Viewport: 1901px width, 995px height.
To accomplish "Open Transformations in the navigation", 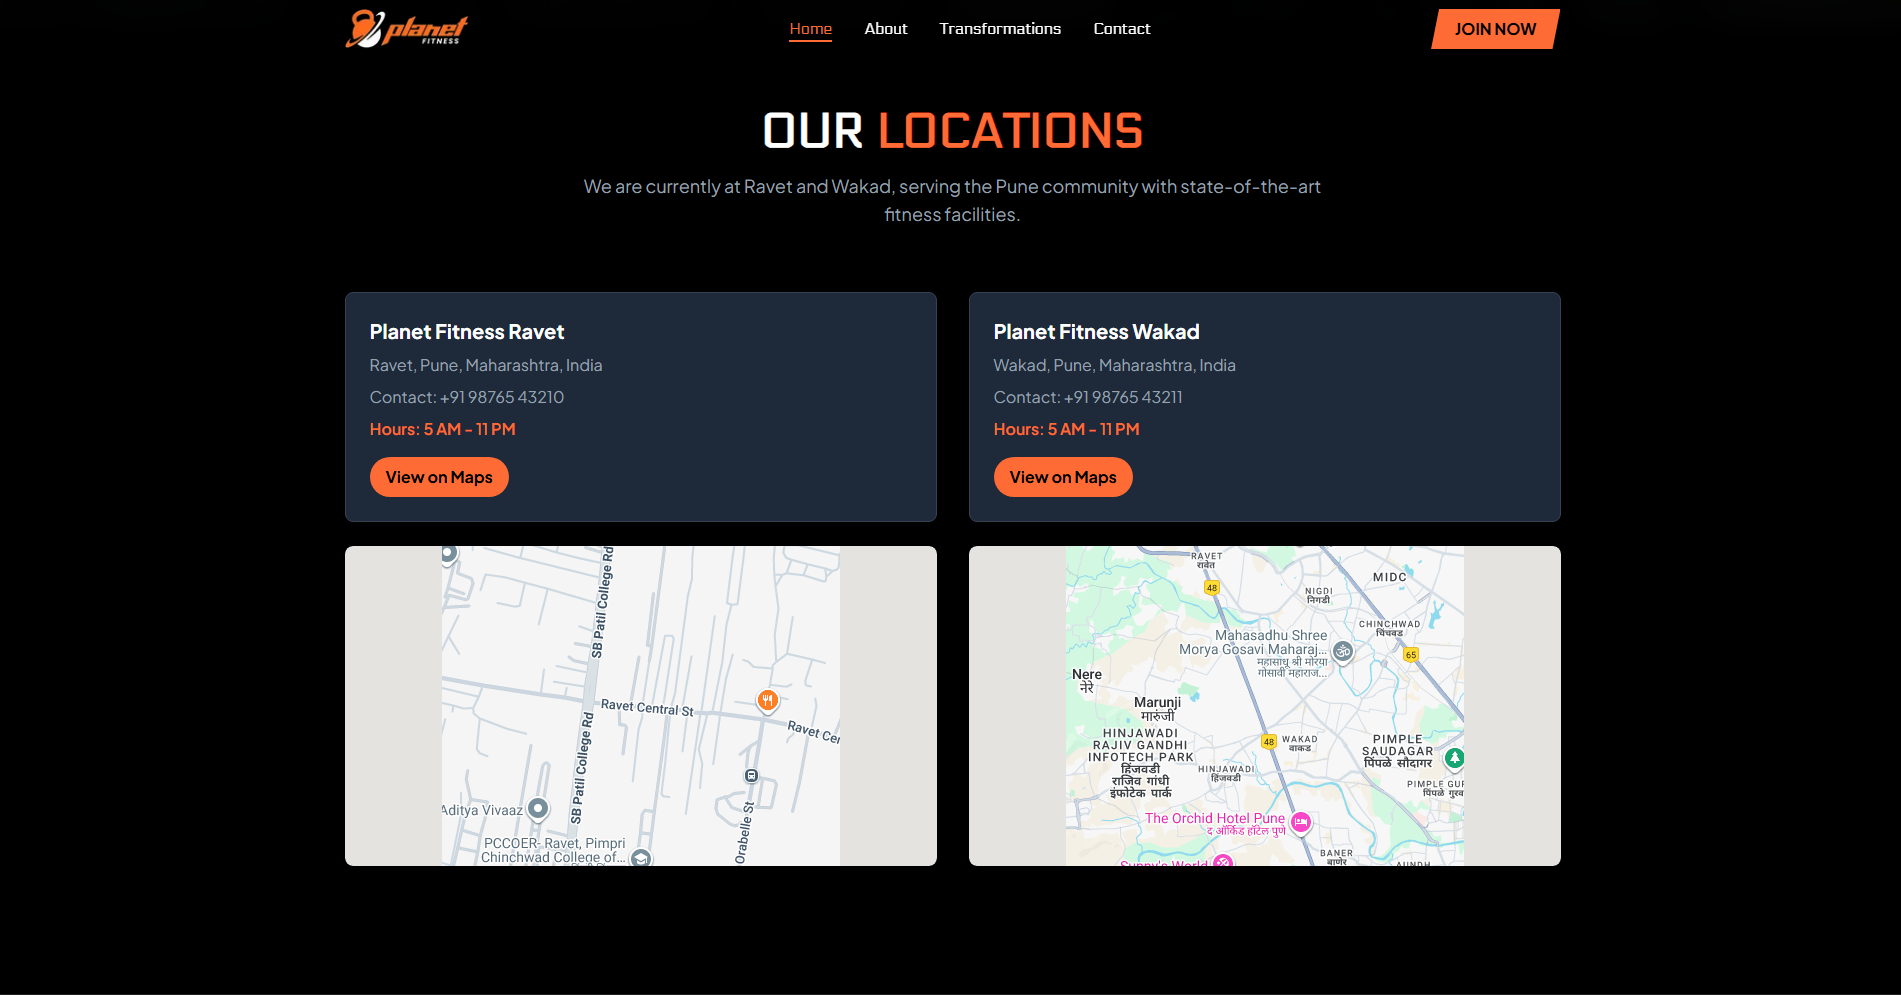I will [x=1000, y=29].
